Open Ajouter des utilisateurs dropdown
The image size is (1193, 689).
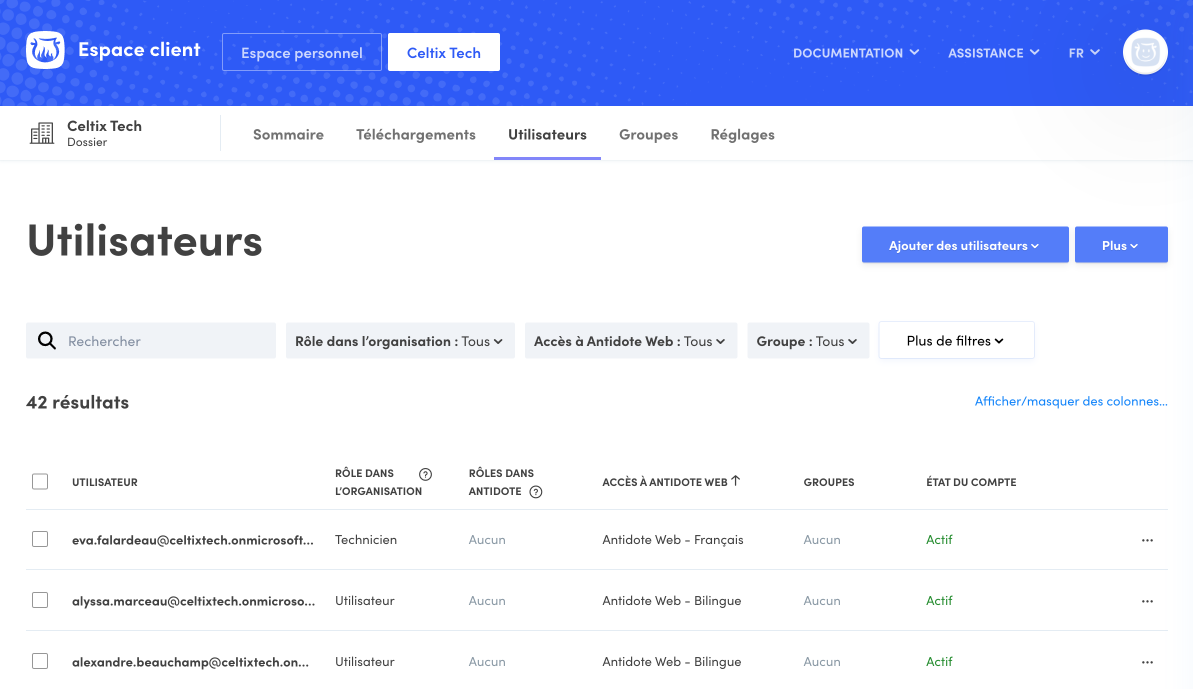(965, 245)
